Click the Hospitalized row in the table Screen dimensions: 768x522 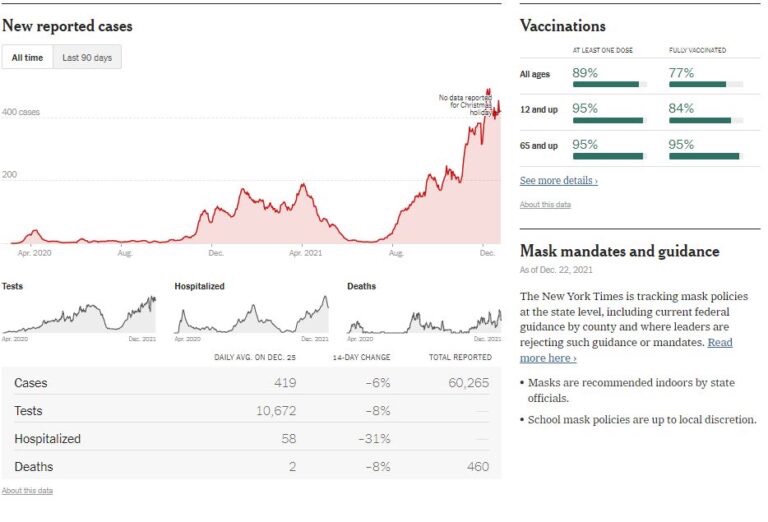pyautogui.click(x=251, y=439)
